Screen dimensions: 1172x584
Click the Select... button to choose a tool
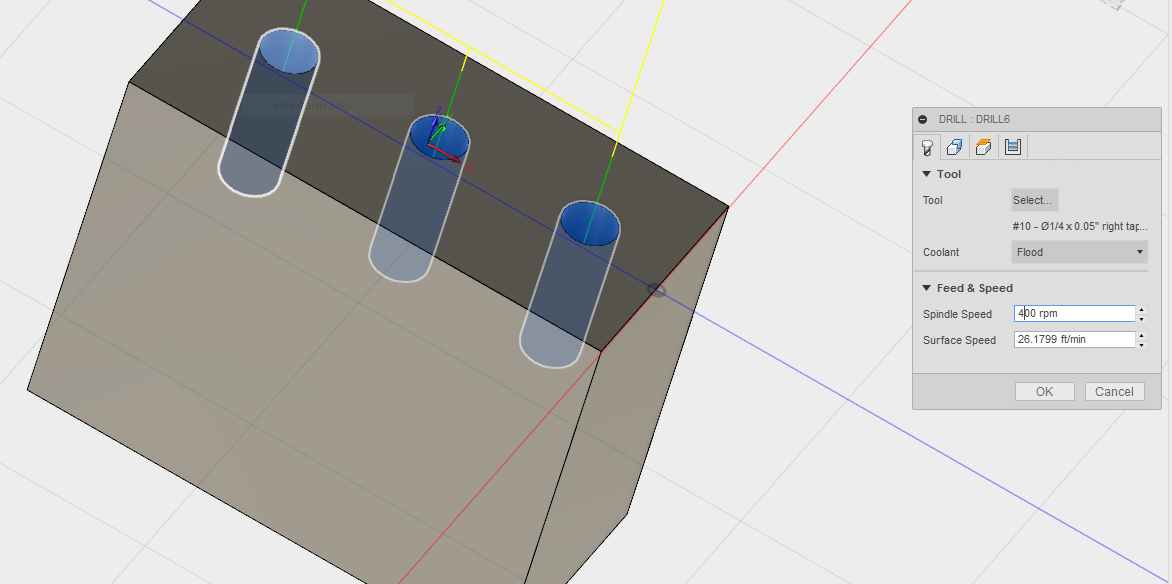tap(1033, 200)
